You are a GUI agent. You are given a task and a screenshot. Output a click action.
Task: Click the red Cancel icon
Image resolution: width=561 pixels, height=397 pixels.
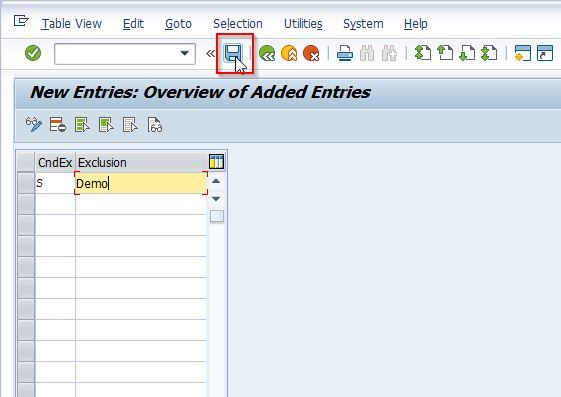pos(311,54)
